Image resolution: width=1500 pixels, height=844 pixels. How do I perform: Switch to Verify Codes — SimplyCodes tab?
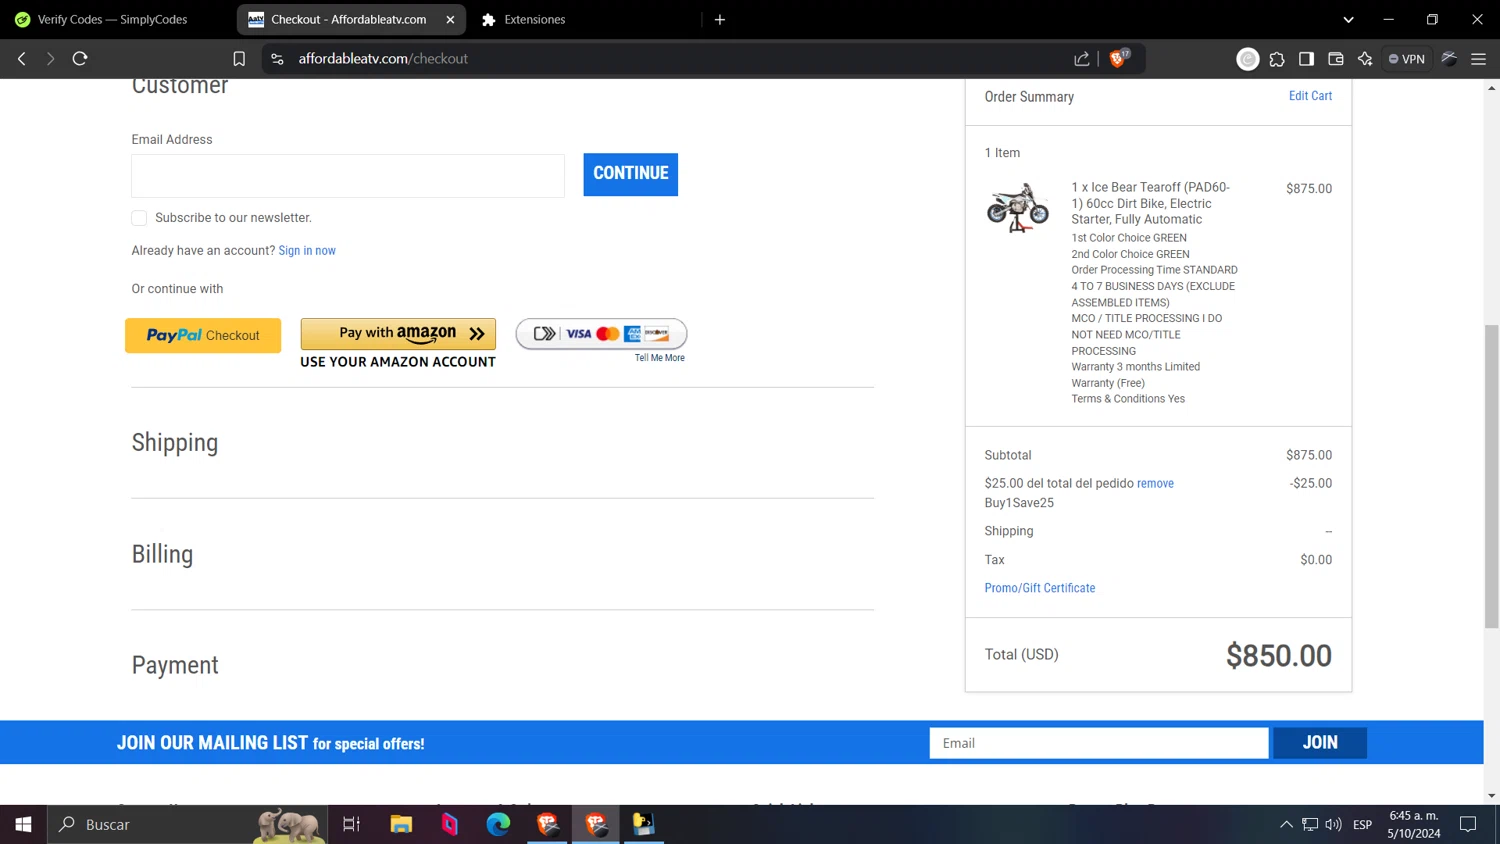point(112,19)
